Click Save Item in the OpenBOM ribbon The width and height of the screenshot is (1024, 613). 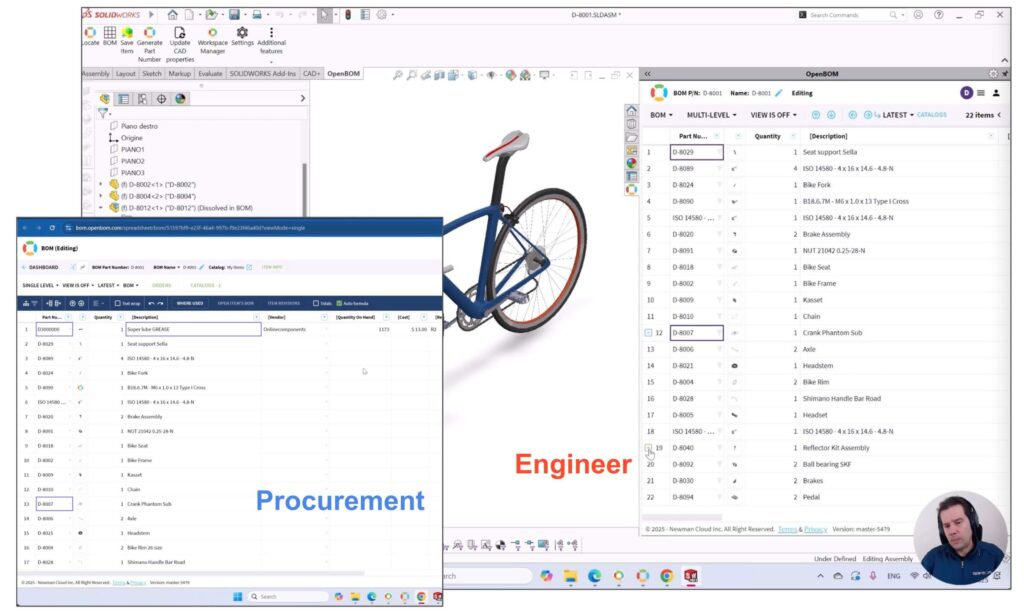click(x=127, y=40)
